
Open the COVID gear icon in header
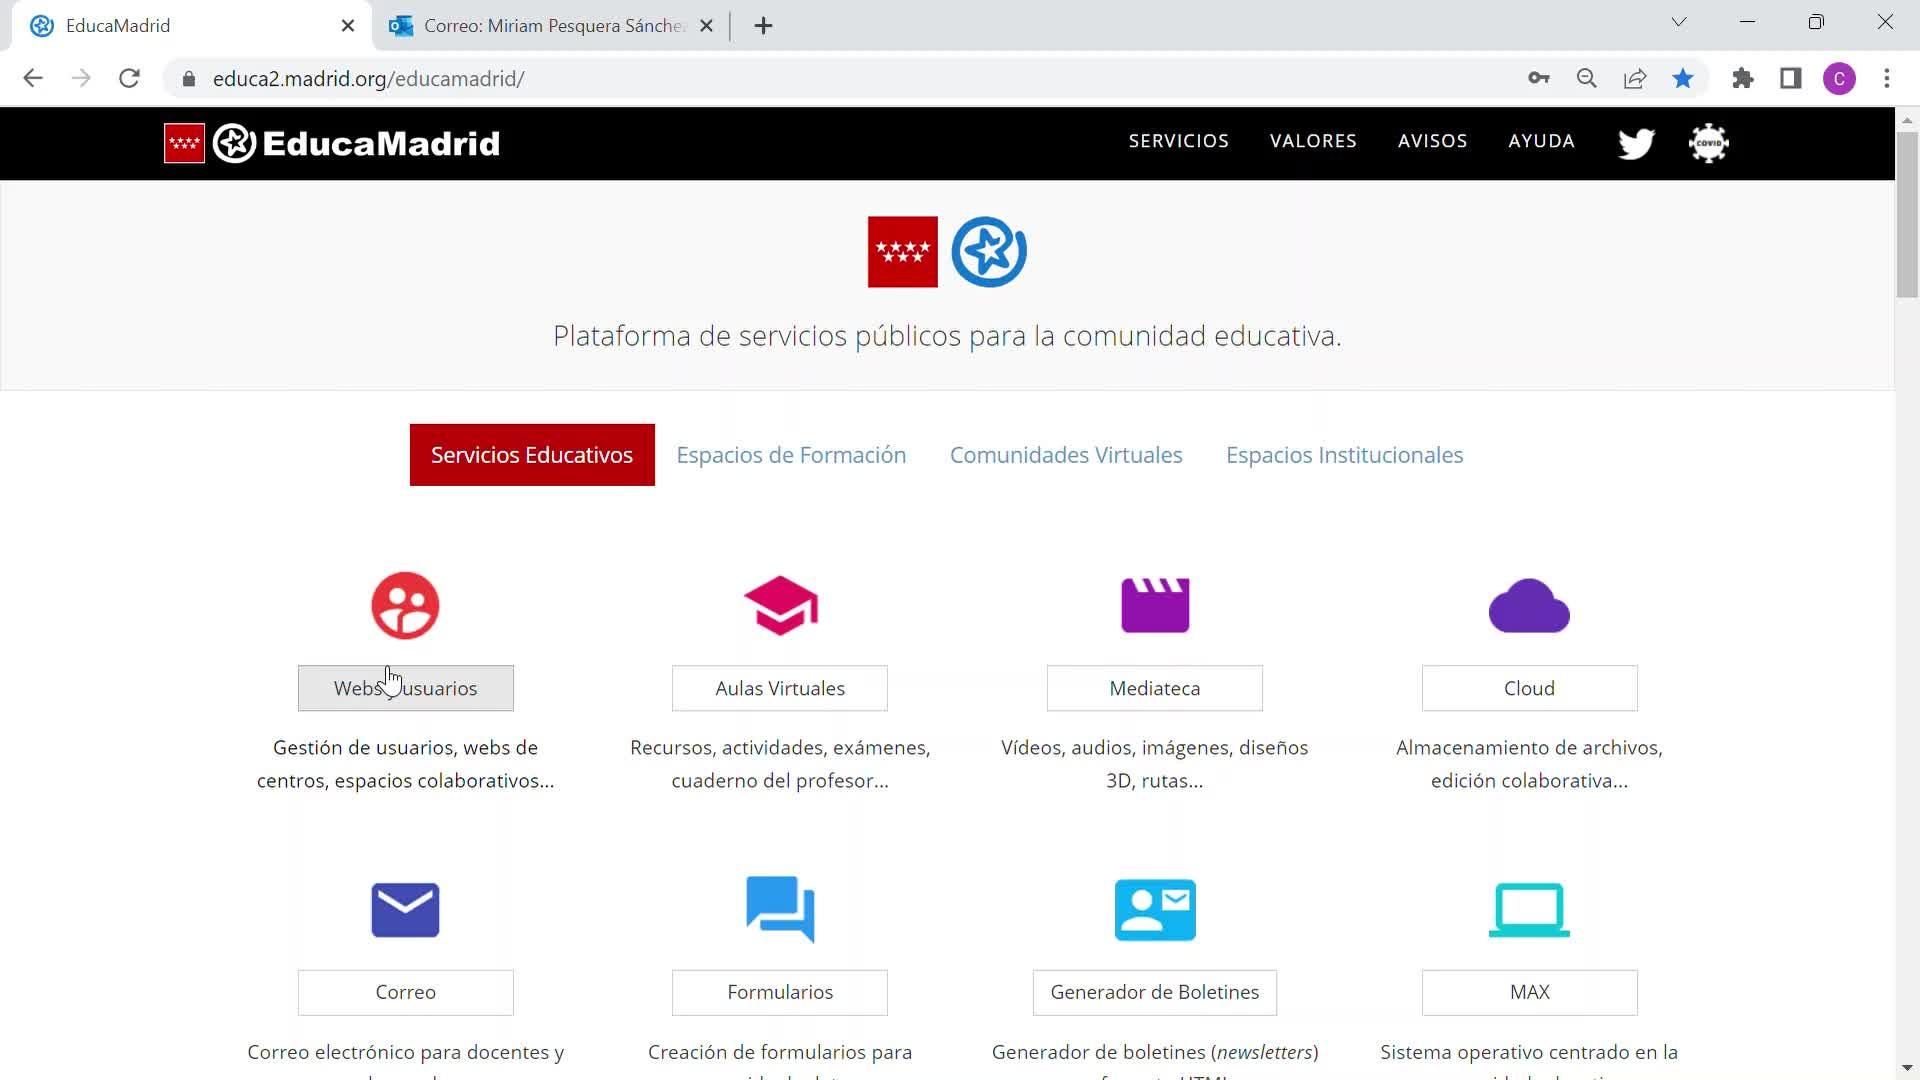tap(1708, 143)
